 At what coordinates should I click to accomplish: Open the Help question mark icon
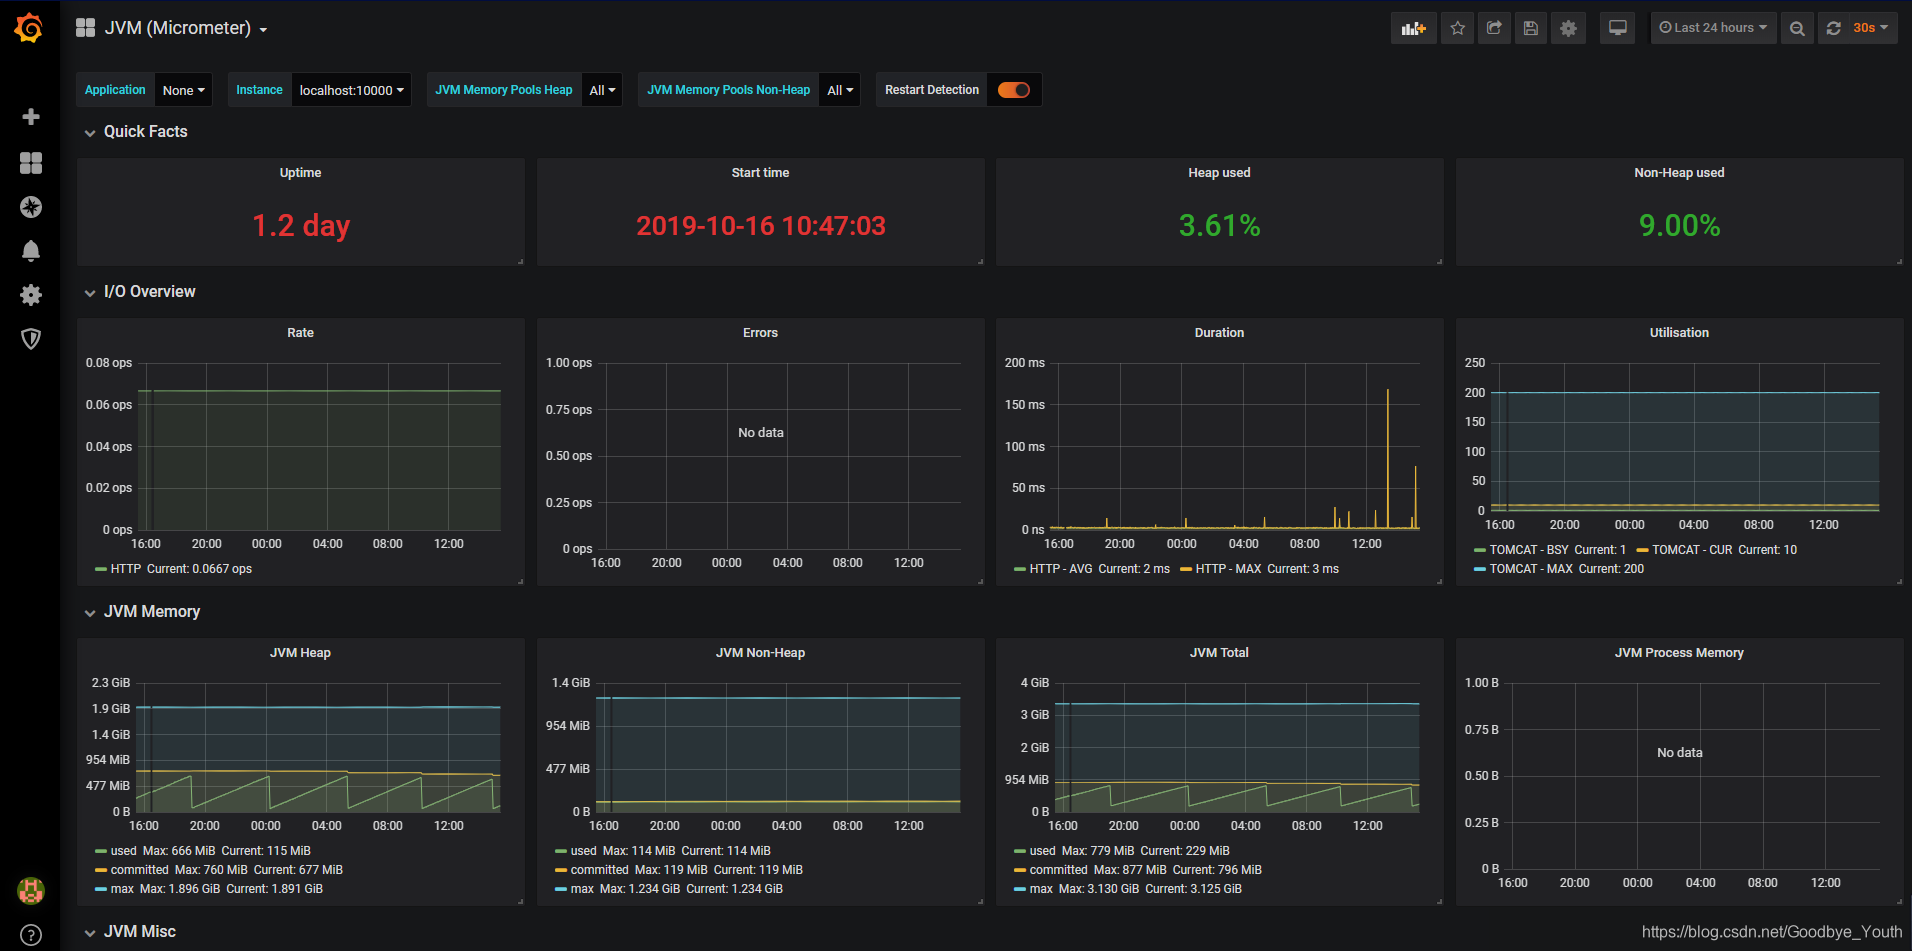[x=31, y=936]
